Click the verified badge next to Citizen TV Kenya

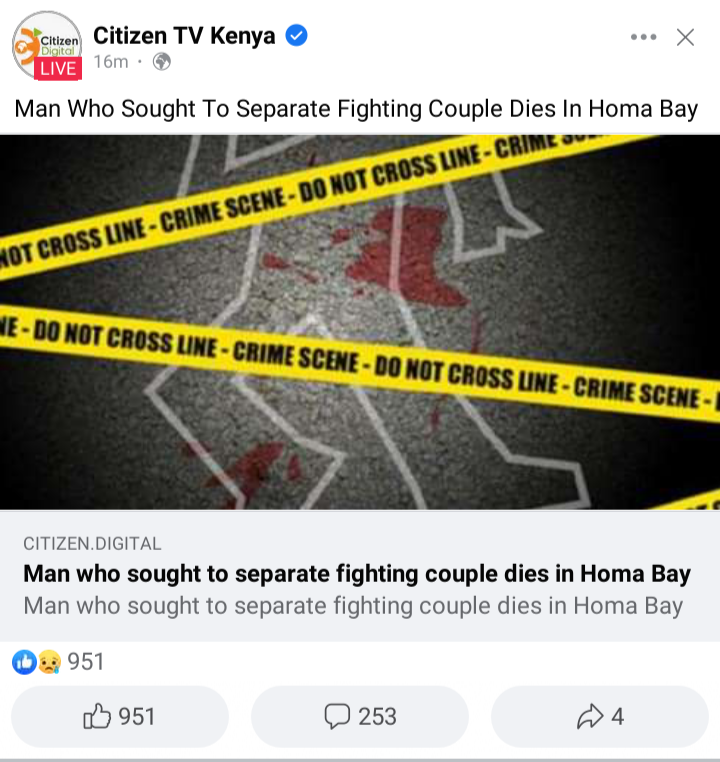296,35
